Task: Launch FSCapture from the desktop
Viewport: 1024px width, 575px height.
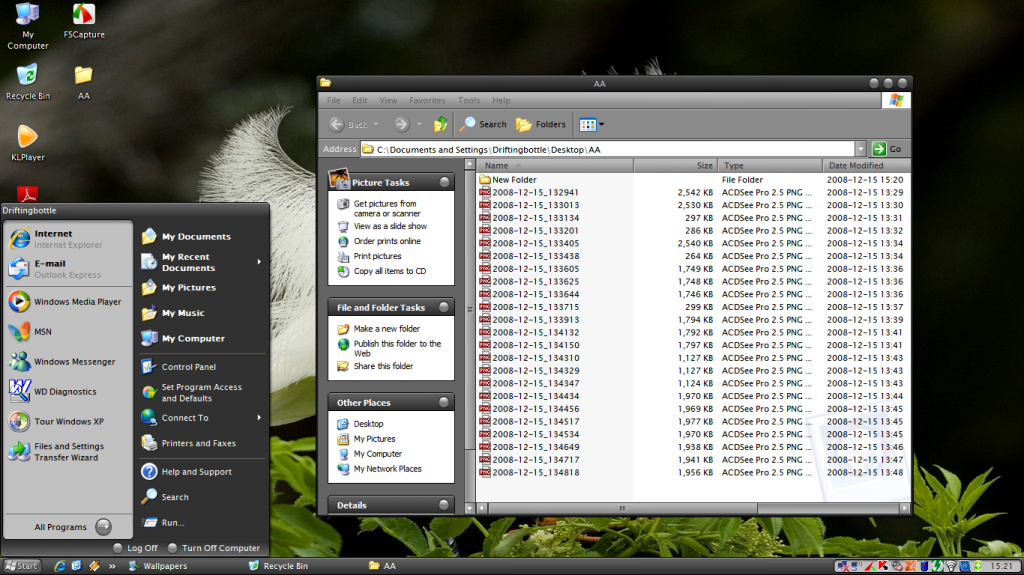Action: [x=84, y=22]
